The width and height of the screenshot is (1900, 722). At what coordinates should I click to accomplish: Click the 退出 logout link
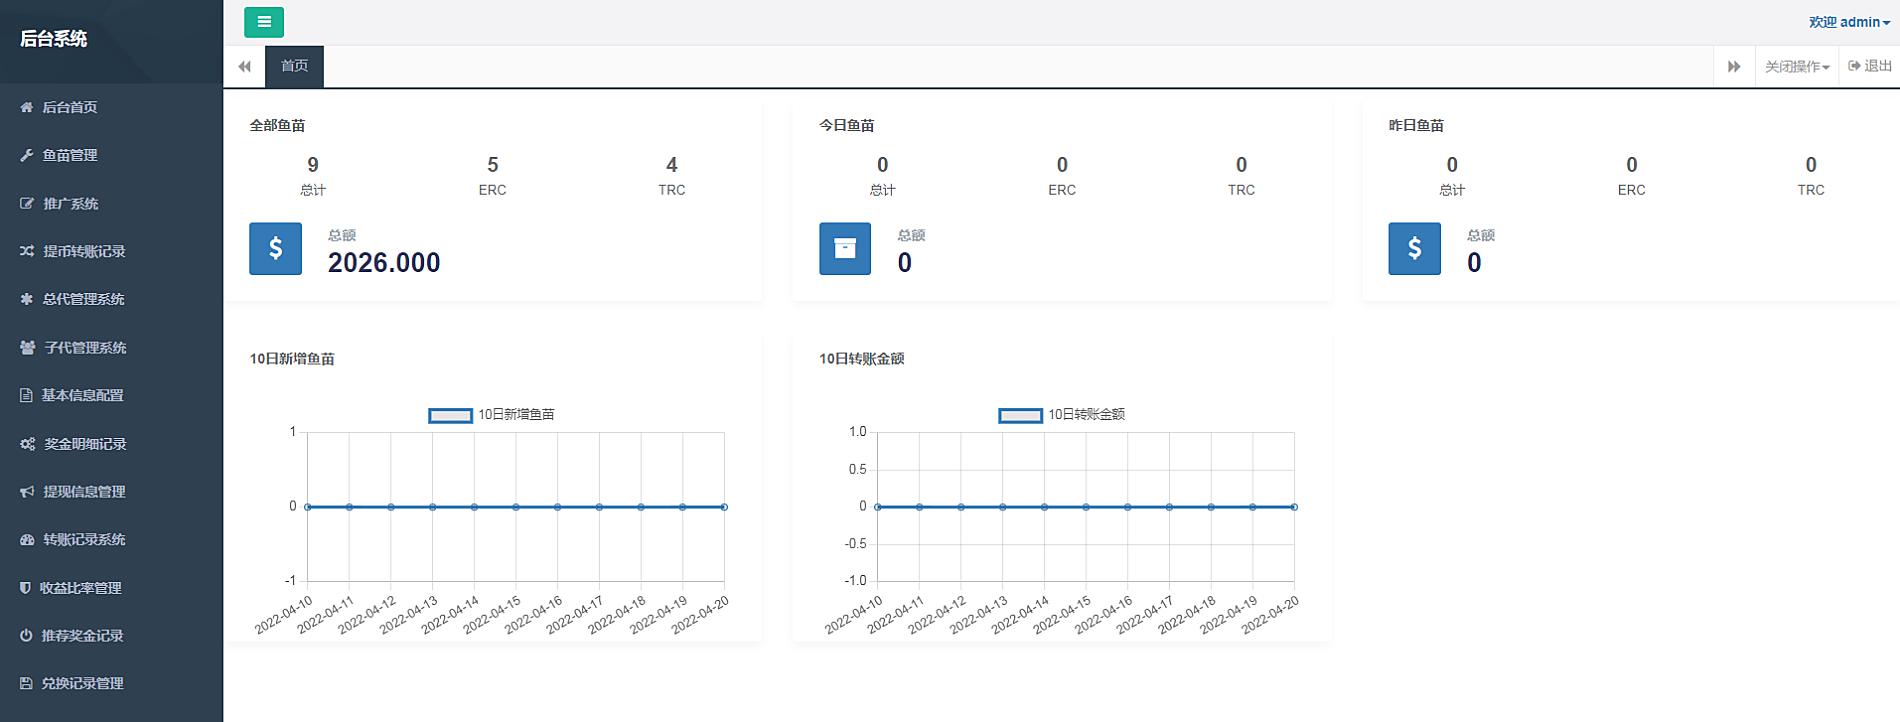(x=1870, y=66)
